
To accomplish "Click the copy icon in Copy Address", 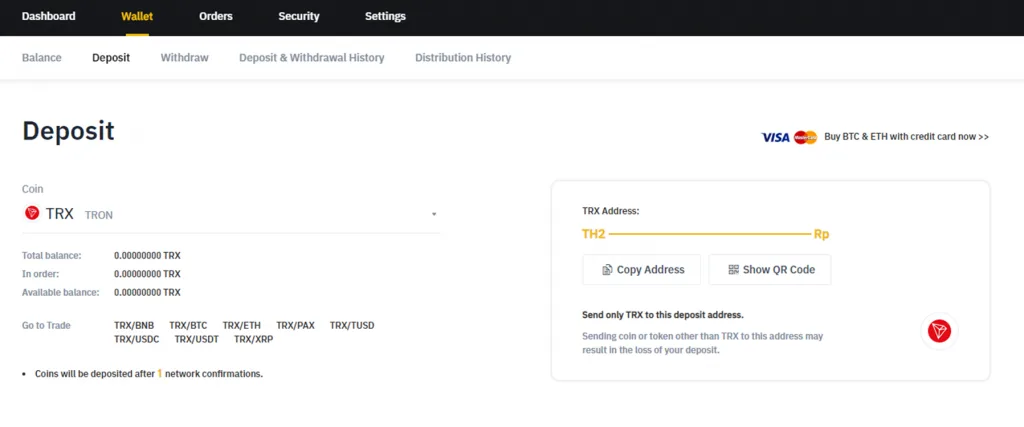I will point(607,270).
